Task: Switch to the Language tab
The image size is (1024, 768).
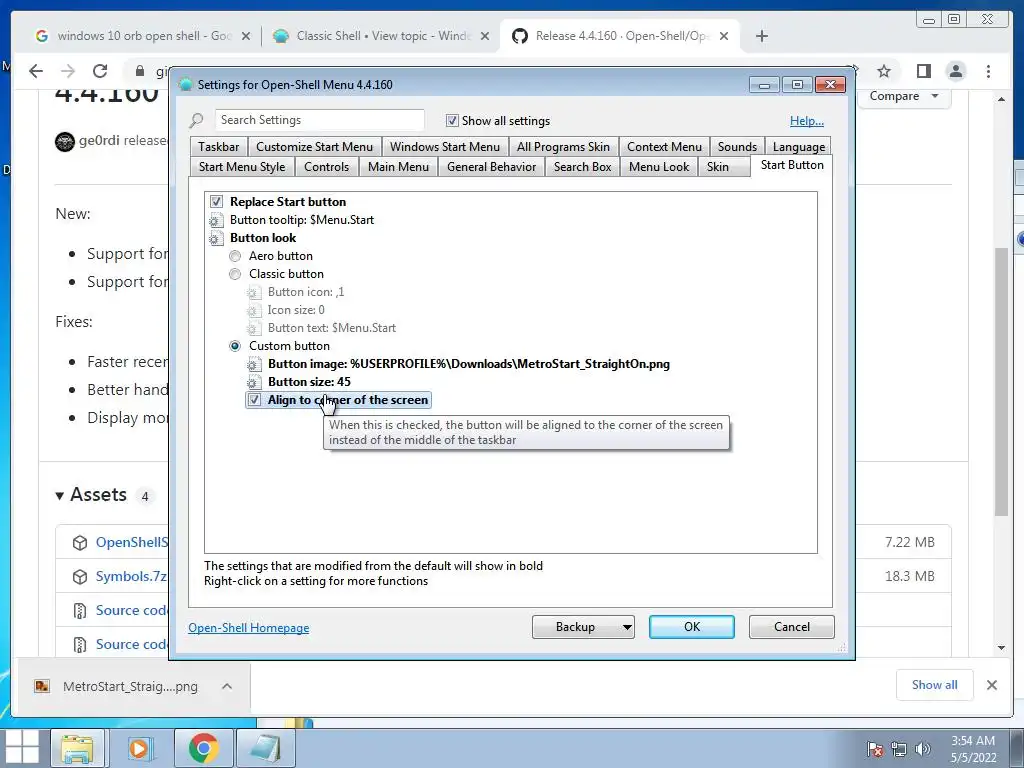Action: coord(799,147)
